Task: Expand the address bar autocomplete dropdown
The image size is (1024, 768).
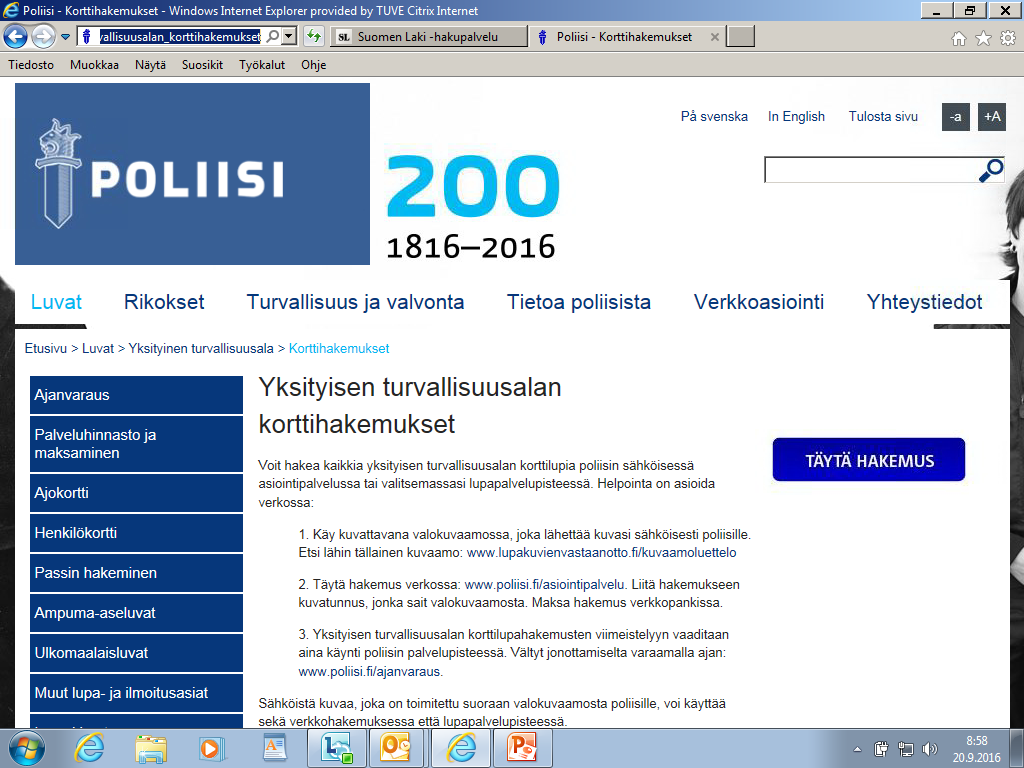Action: [x=289, y=37]
